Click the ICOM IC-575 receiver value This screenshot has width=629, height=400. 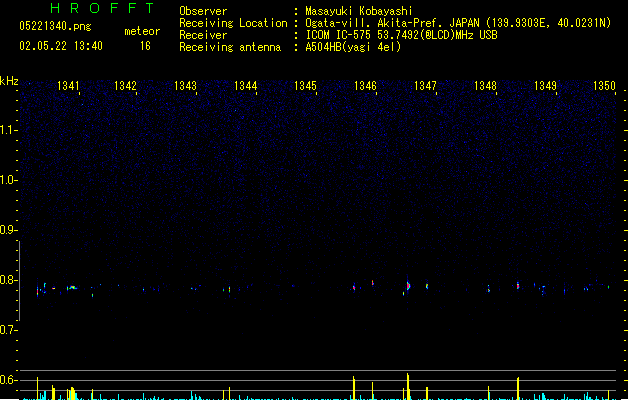tap(402, 35)
